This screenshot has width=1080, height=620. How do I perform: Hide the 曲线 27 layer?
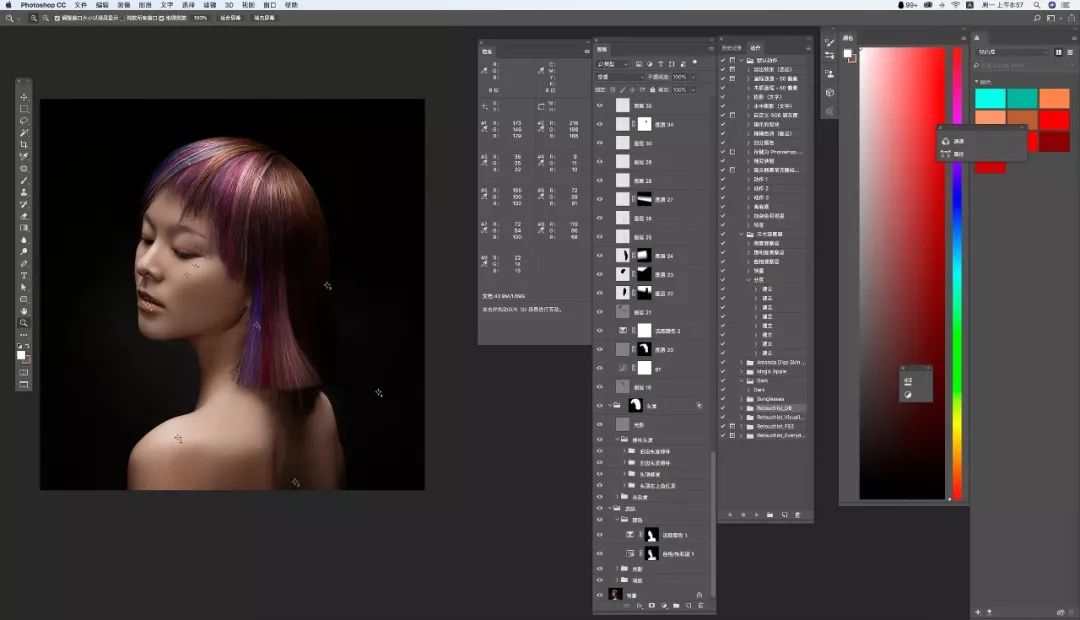point(599,199)
